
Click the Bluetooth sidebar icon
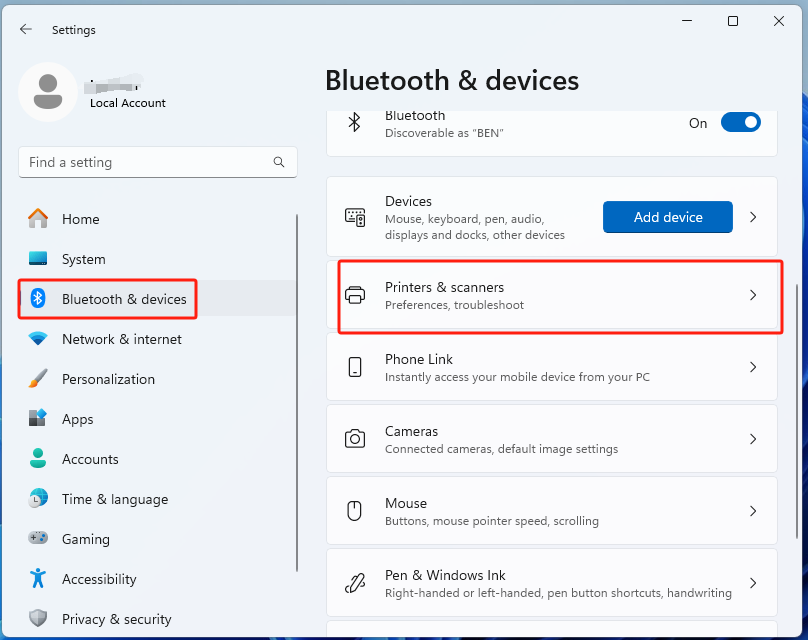point(38,298)
